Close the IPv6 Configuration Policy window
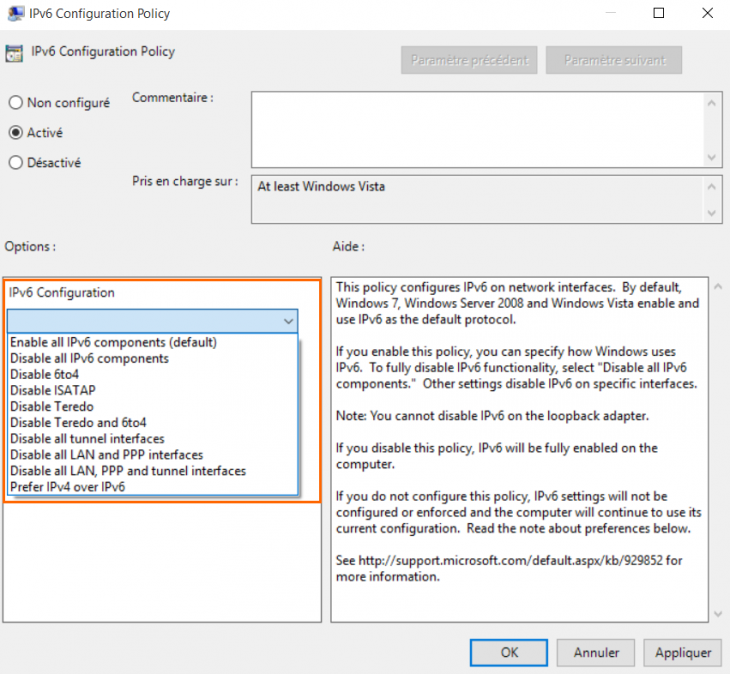The height and width of the screenshot is (674, 730). coord(707,13)
